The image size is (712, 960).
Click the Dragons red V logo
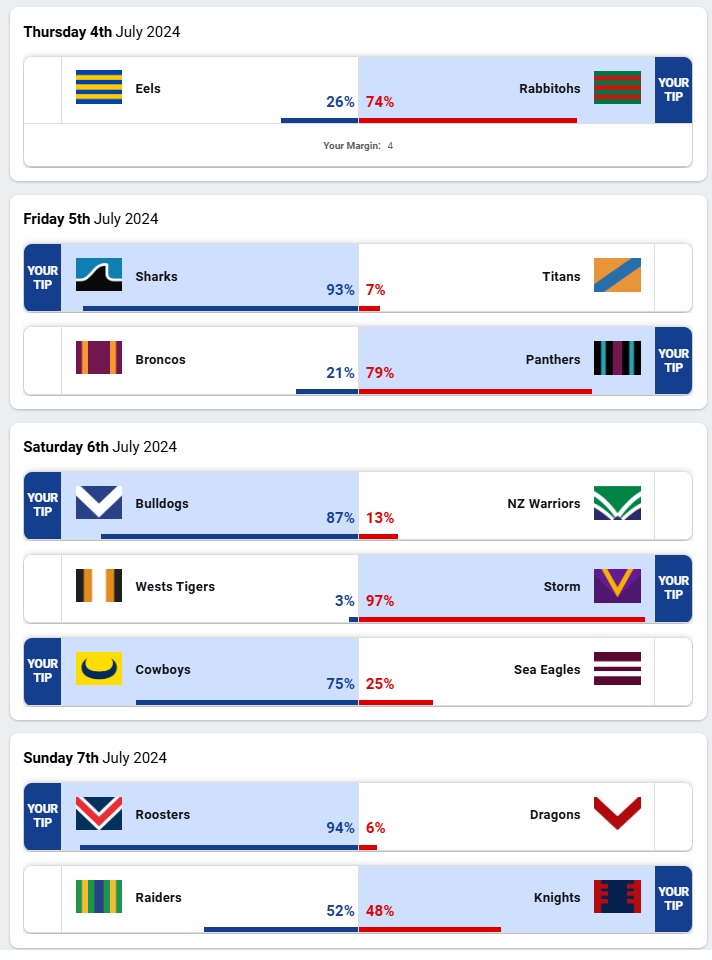[x=617, y=814]
